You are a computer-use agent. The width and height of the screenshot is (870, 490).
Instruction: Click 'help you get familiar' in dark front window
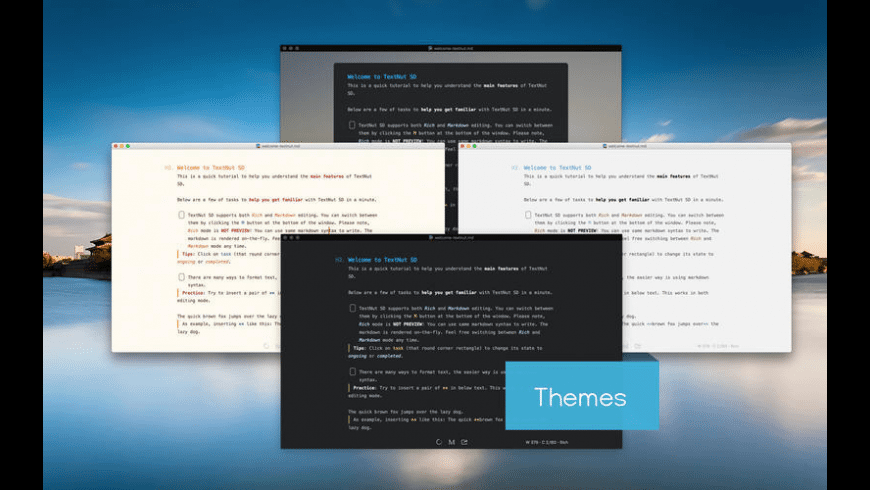449,292
